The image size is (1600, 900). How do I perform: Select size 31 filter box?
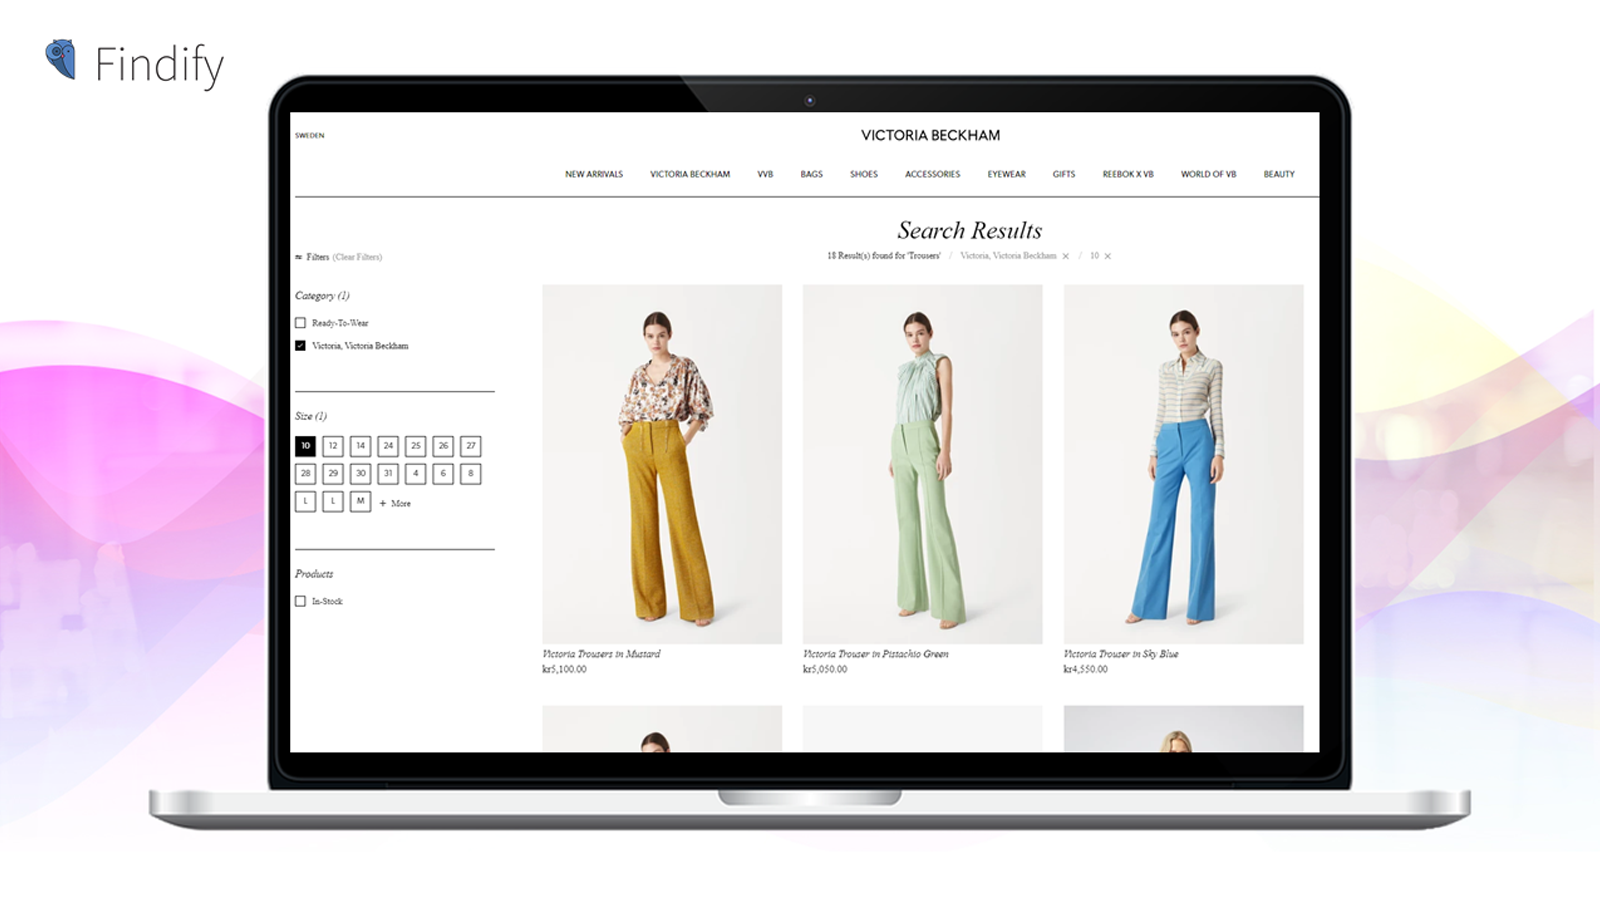(x=388, y=474)
